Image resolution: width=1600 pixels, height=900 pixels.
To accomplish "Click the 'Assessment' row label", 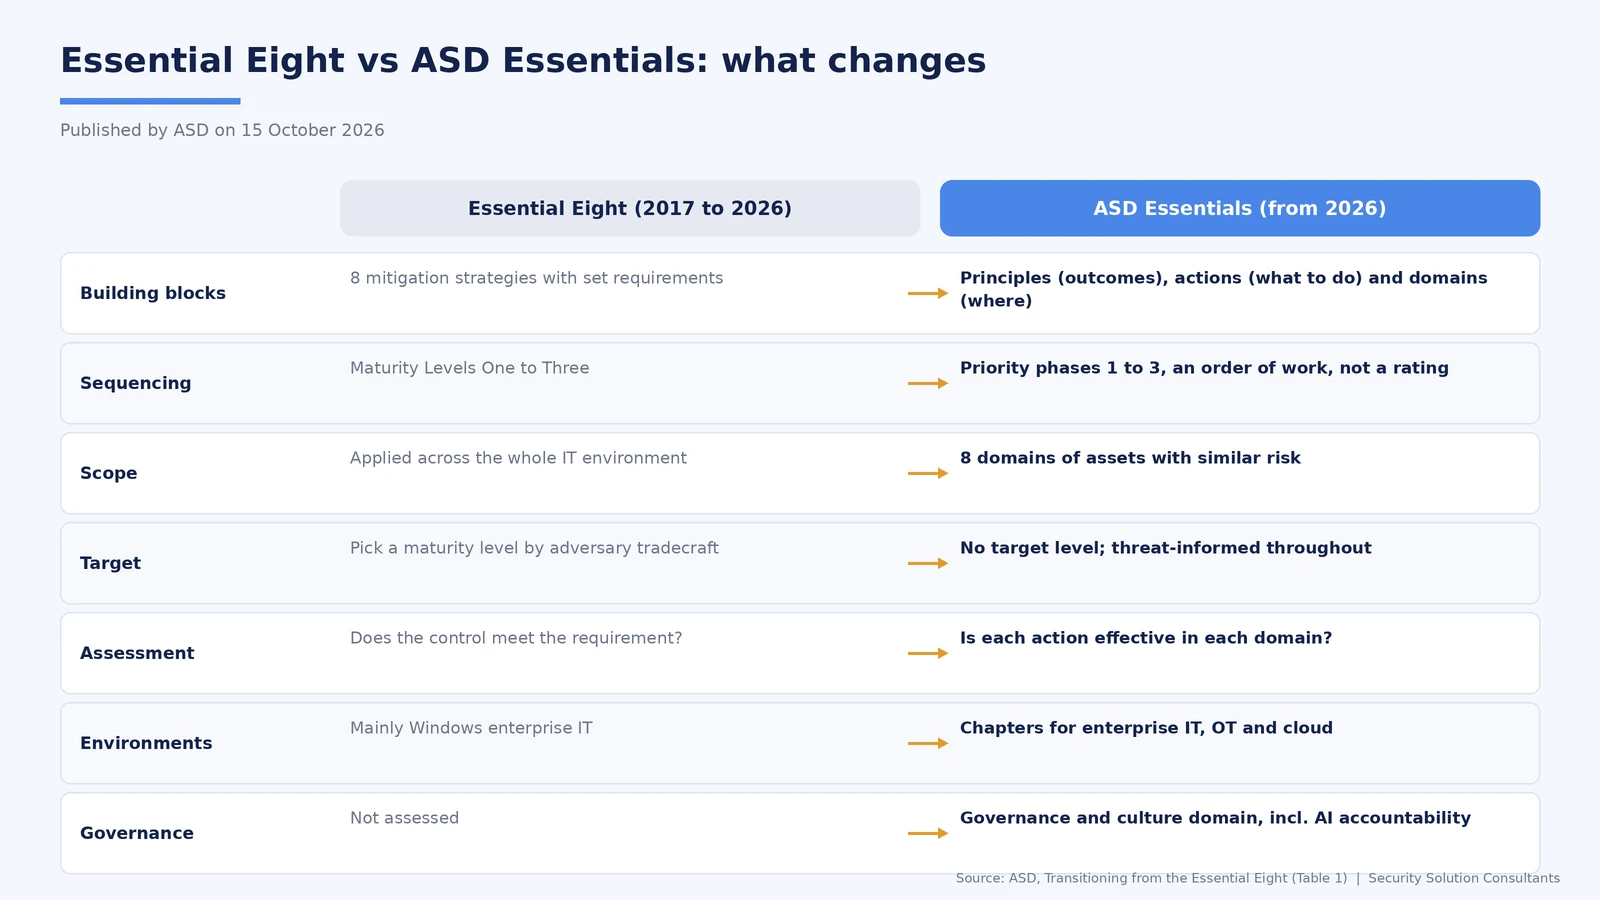I will click(137, 653).
